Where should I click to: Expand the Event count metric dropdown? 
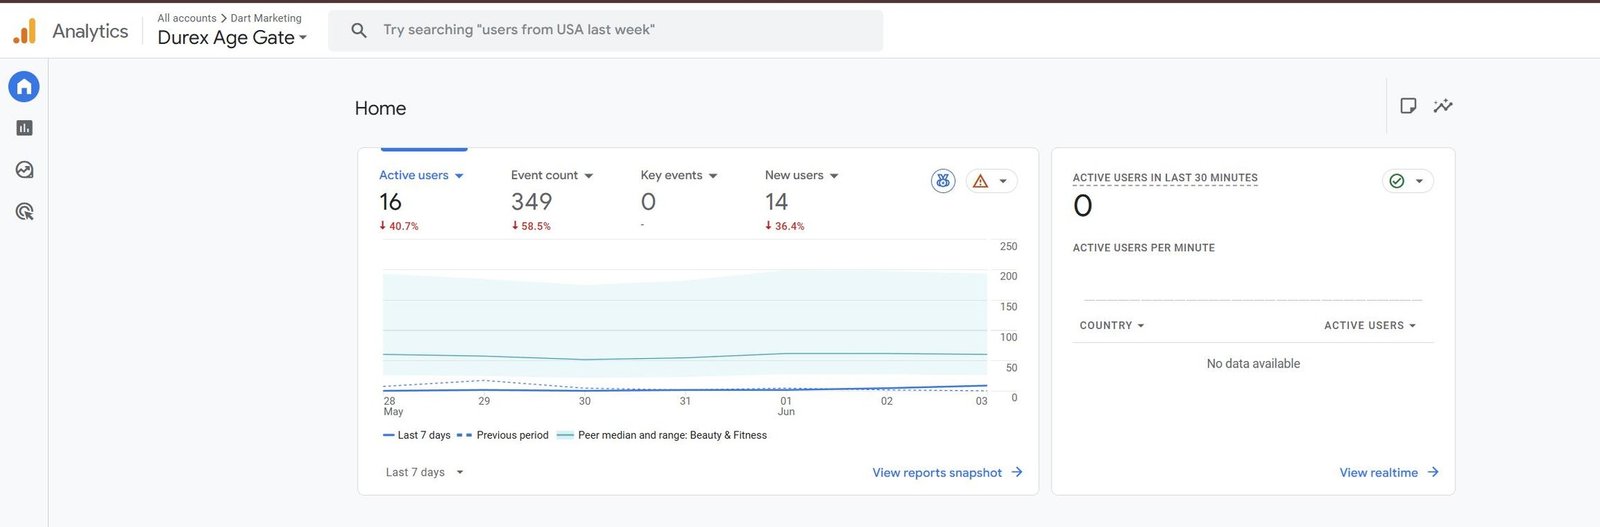coord(589,176)
